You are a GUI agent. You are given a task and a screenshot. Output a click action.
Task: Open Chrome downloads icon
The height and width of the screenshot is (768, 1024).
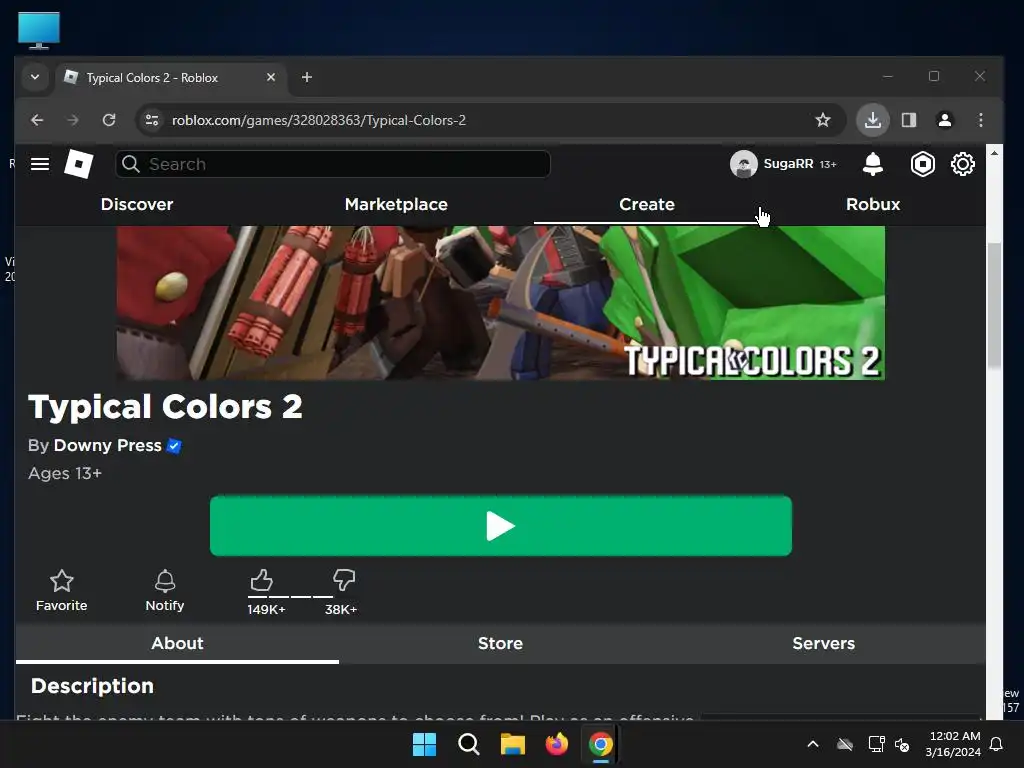coord(872,120)
